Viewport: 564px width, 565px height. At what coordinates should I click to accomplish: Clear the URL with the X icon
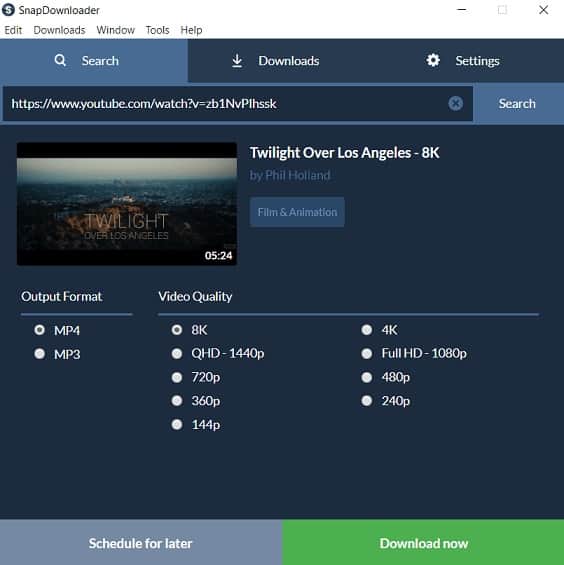point(456,104)
